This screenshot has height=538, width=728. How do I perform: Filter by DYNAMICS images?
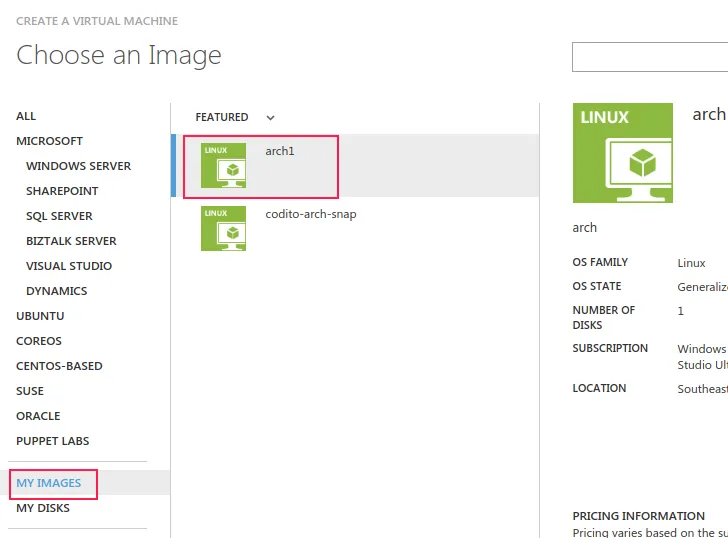coord(57,291)
